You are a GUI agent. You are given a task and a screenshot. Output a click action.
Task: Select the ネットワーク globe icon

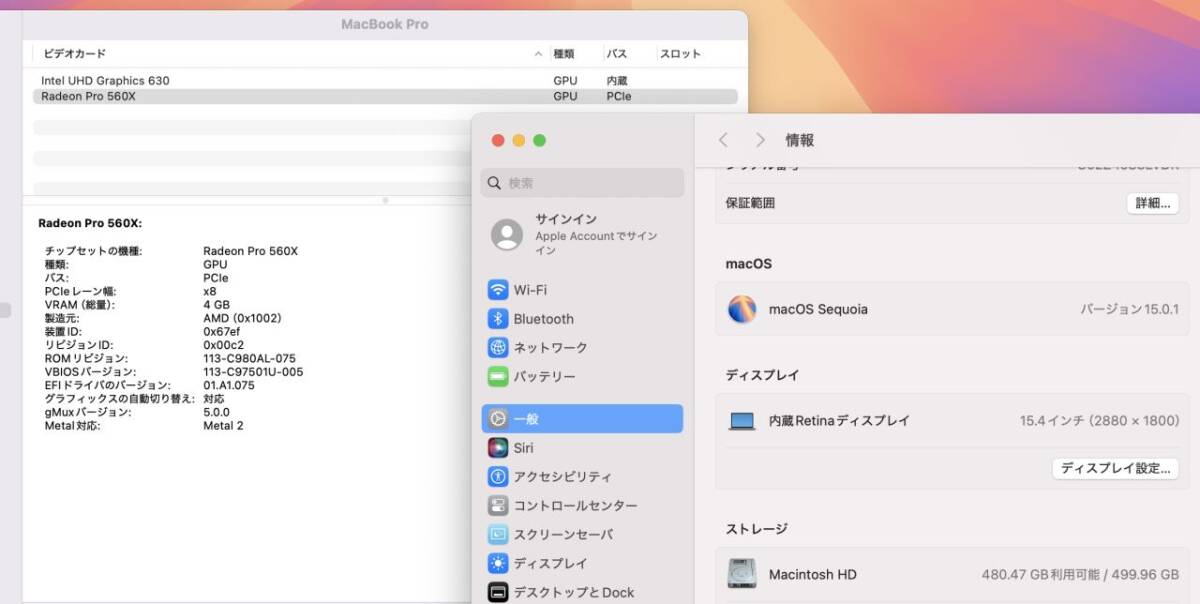click(x=498, y=348)
